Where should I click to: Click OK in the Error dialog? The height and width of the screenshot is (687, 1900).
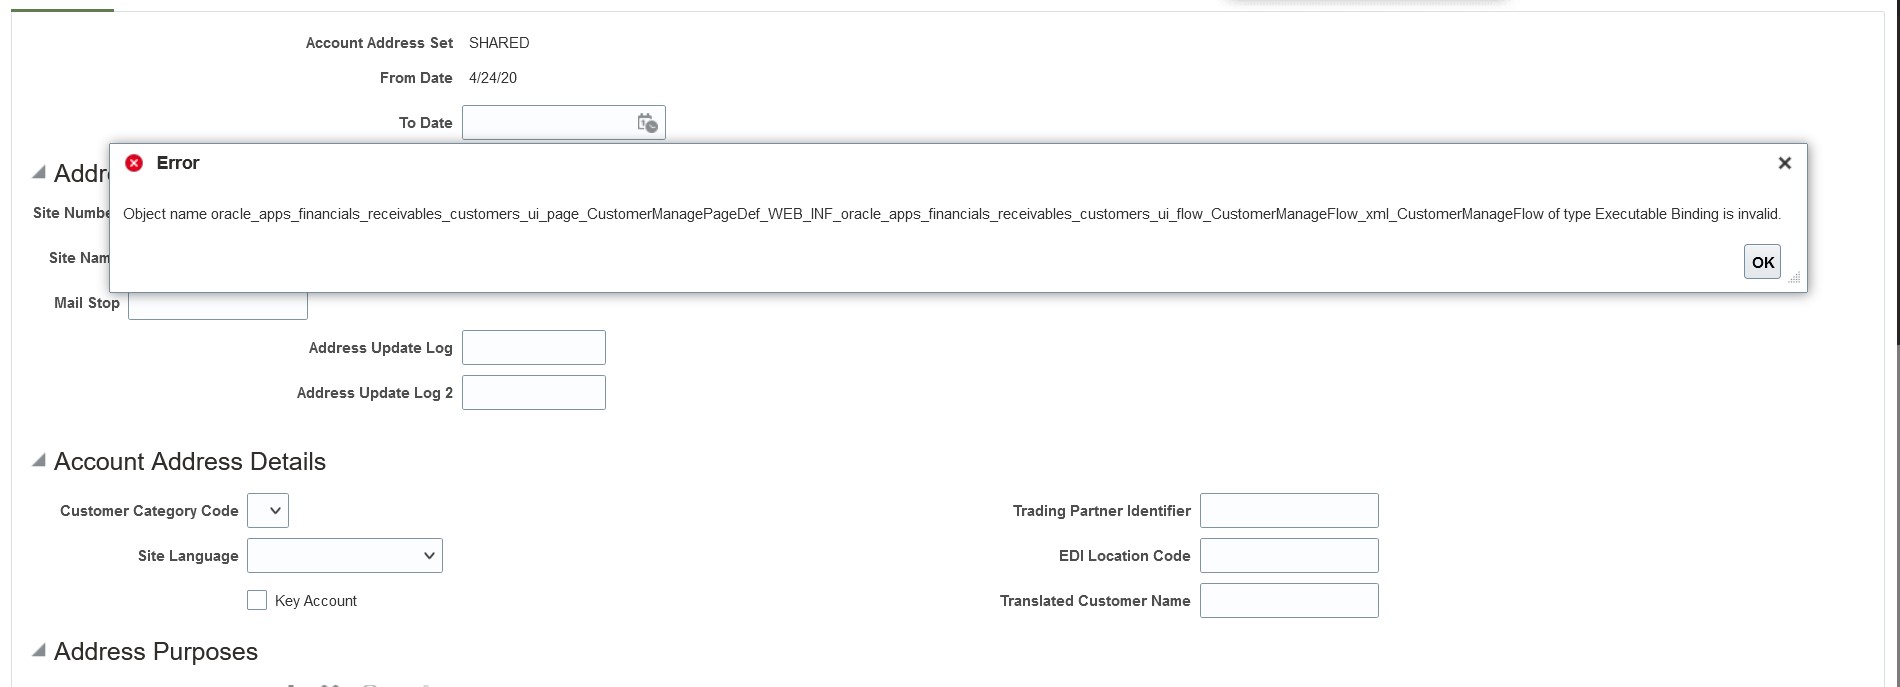(x=1762, y=262)
